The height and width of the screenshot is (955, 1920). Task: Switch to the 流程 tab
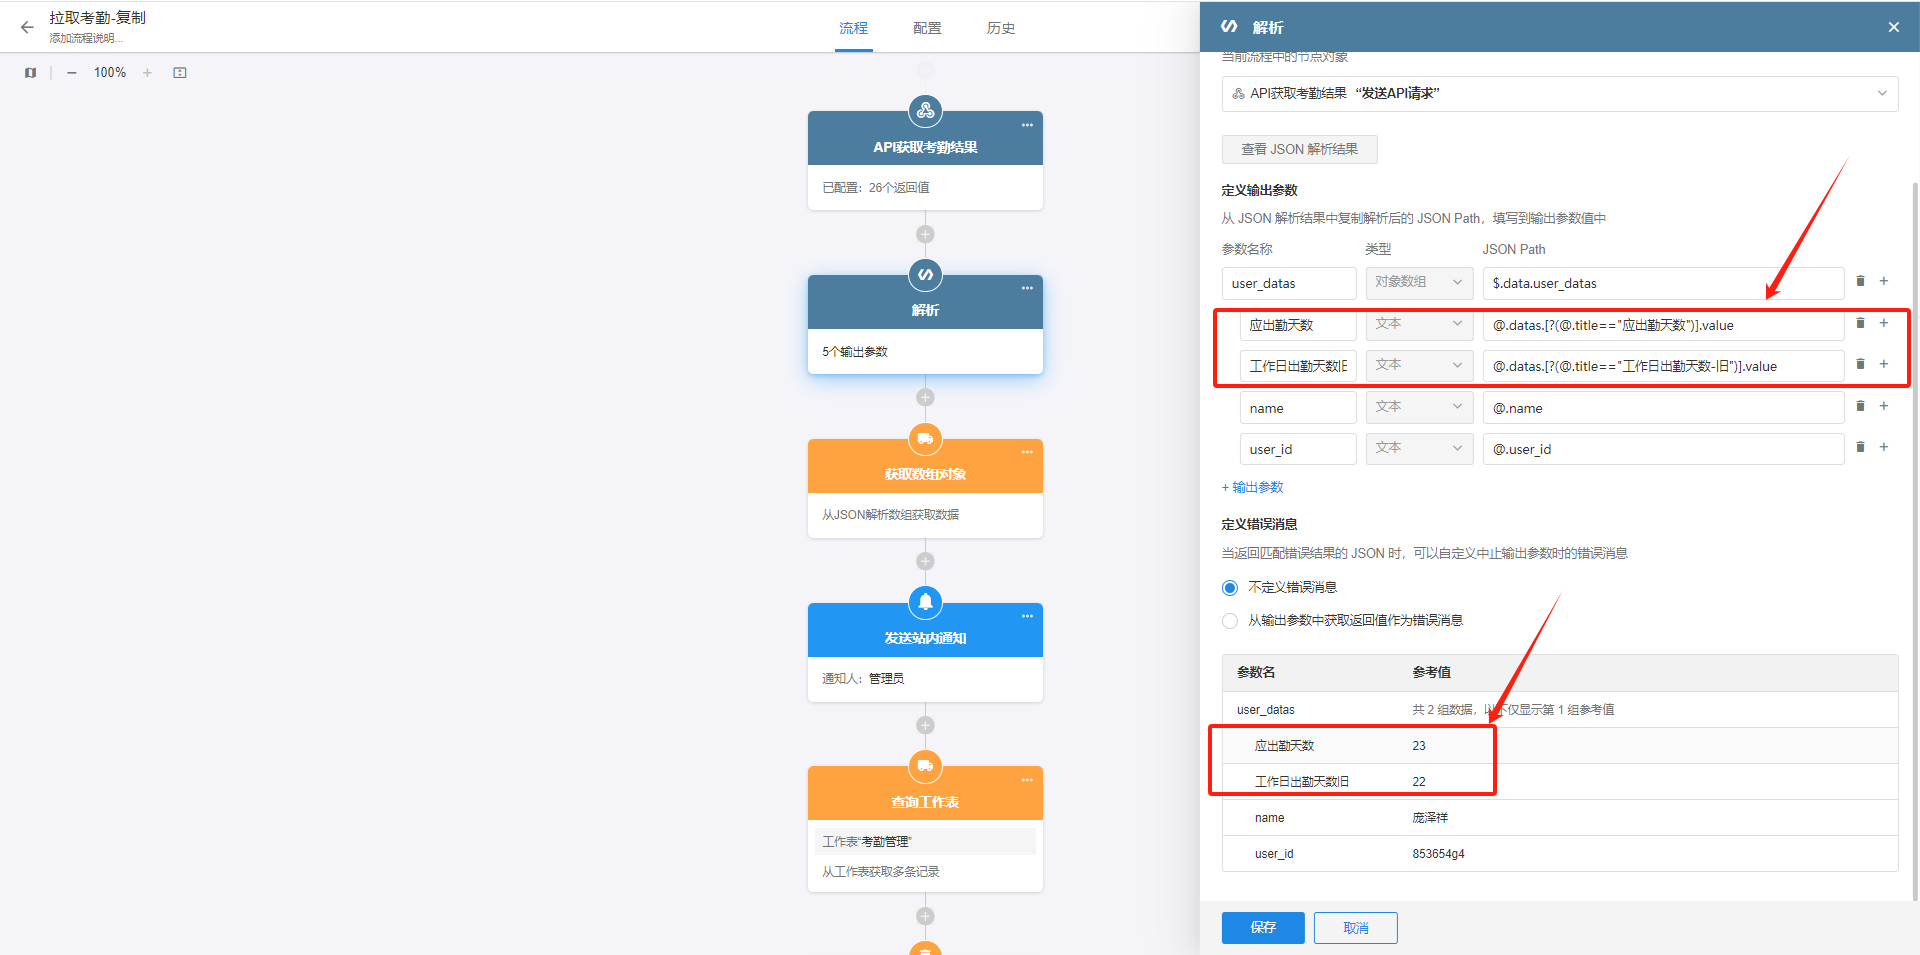tap(854, 28)
